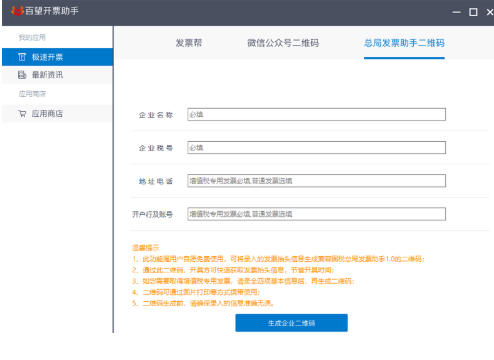Switch to the 微信公众号二维码 tab
The image size is (494, 360).
click(283, 43)
